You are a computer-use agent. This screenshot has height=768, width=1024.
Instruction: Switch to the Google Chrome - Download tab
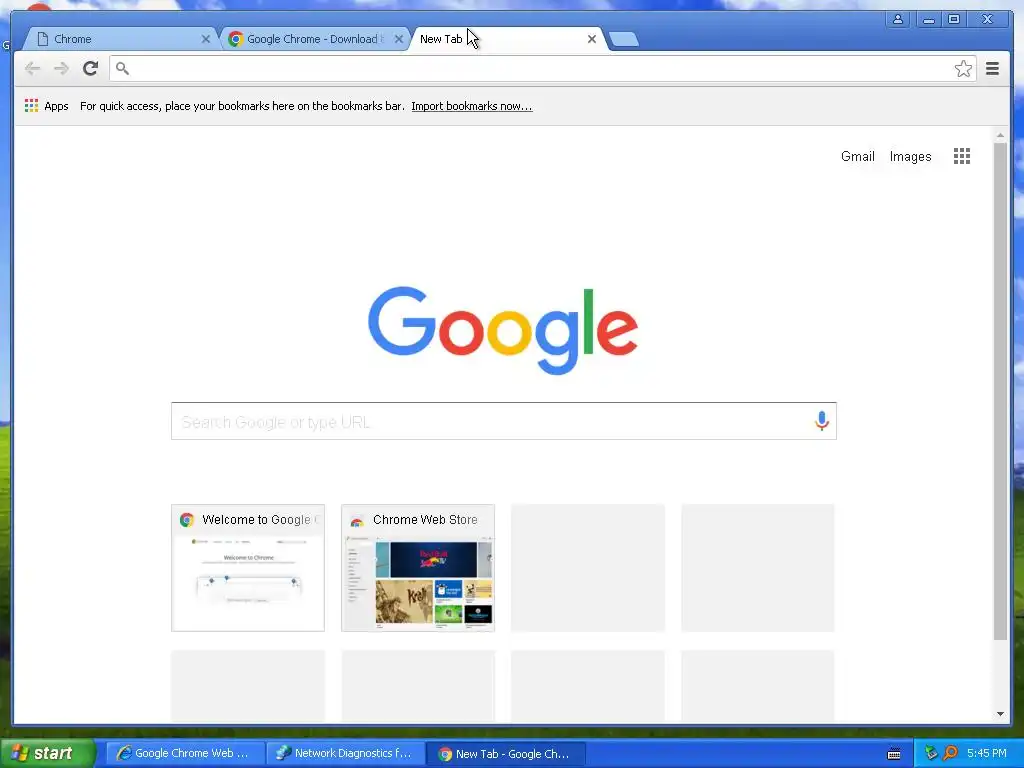313,39
